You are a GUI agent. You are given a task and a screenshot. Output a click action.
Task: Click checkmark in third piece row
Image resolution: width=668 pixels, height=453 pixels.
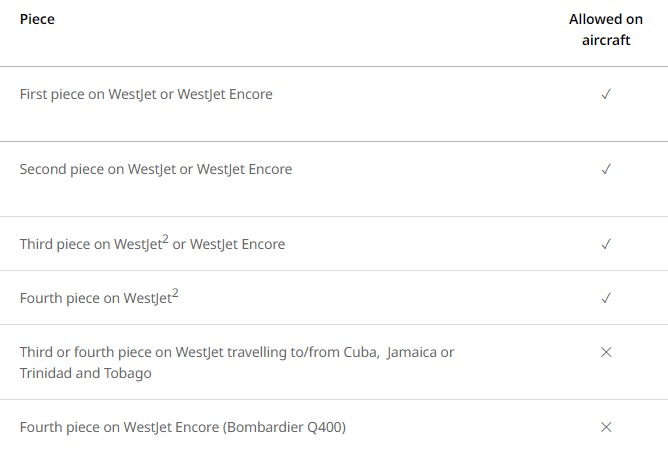coord(606,244)
